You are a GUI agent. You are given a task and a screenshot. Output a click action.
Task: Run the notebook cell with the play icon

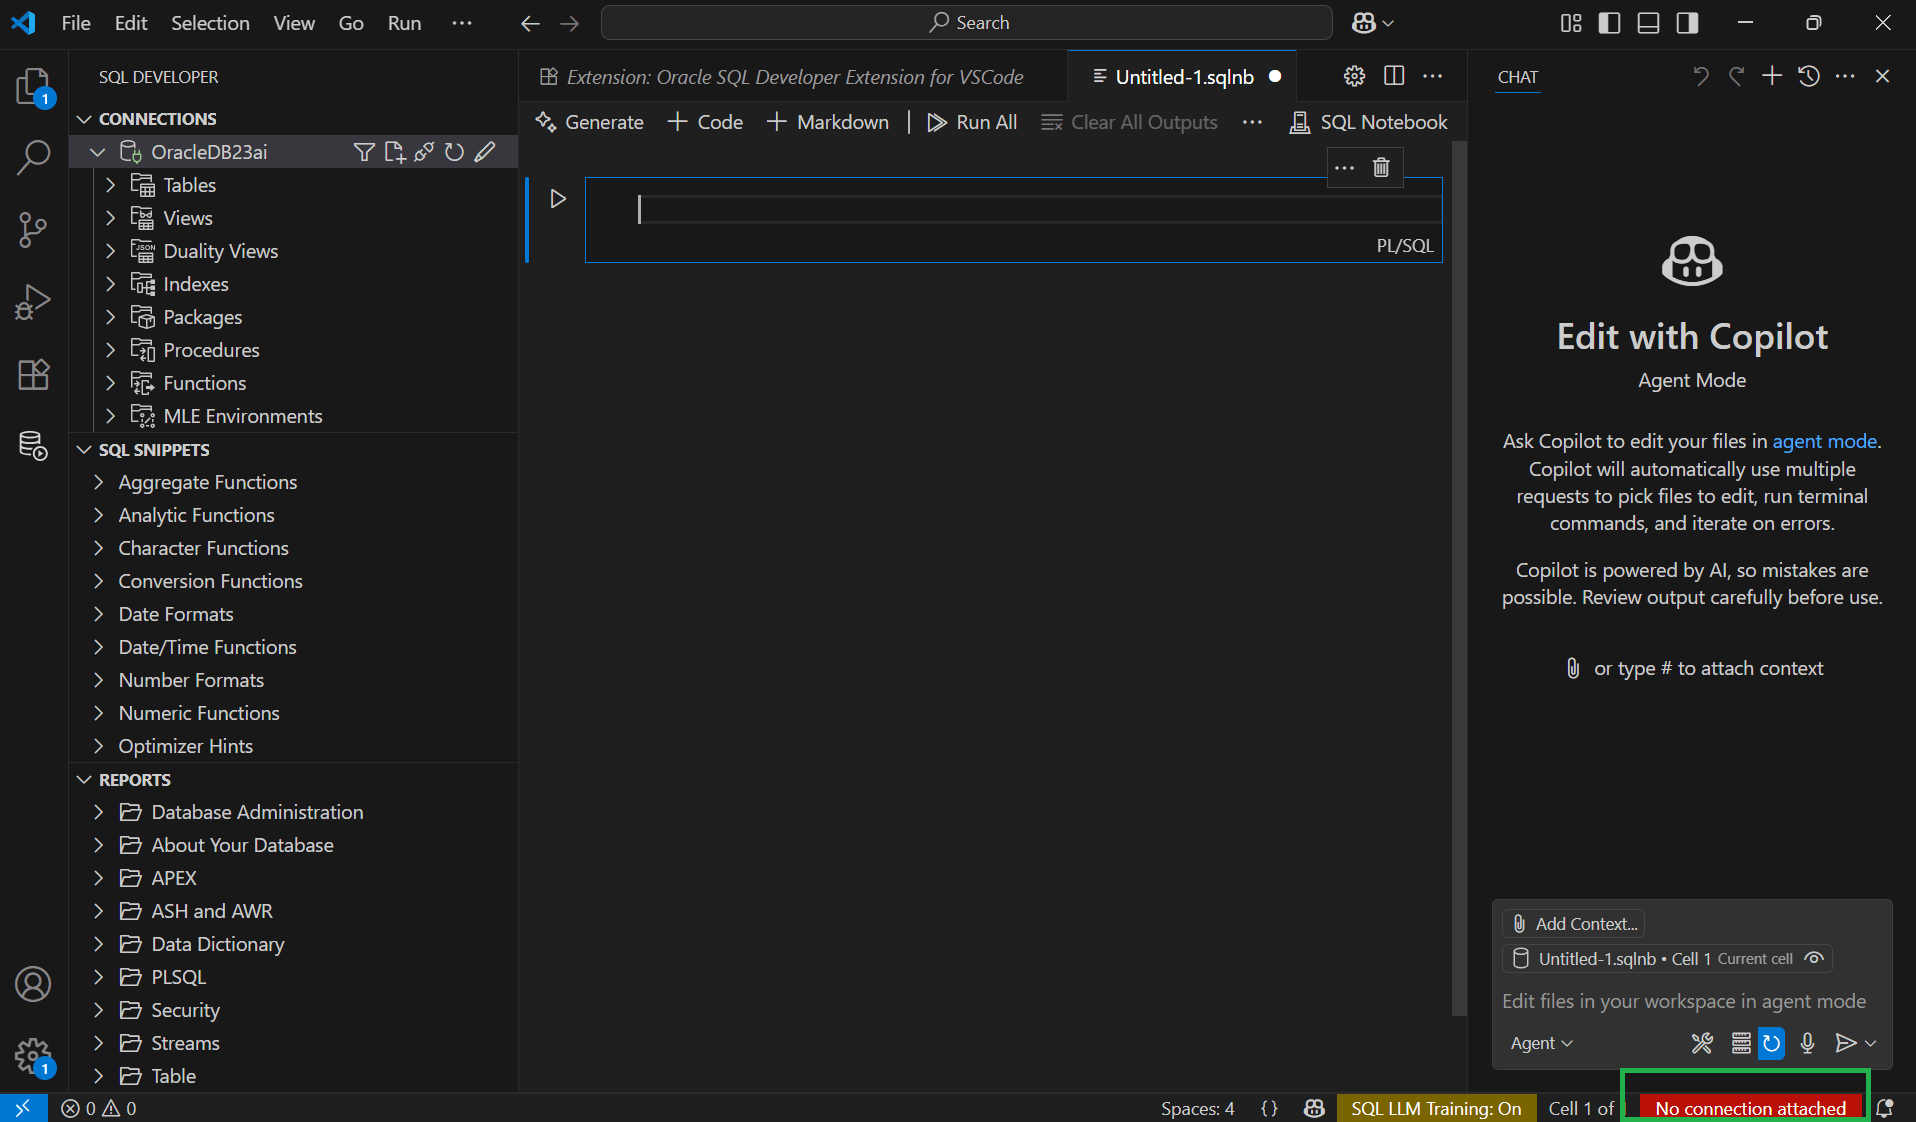(558, 199)
